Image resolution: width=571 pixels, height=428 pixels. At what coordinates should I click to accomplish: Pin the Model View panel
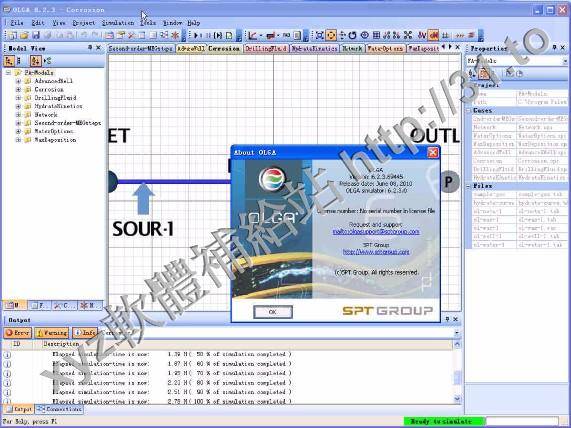[90, 48]
